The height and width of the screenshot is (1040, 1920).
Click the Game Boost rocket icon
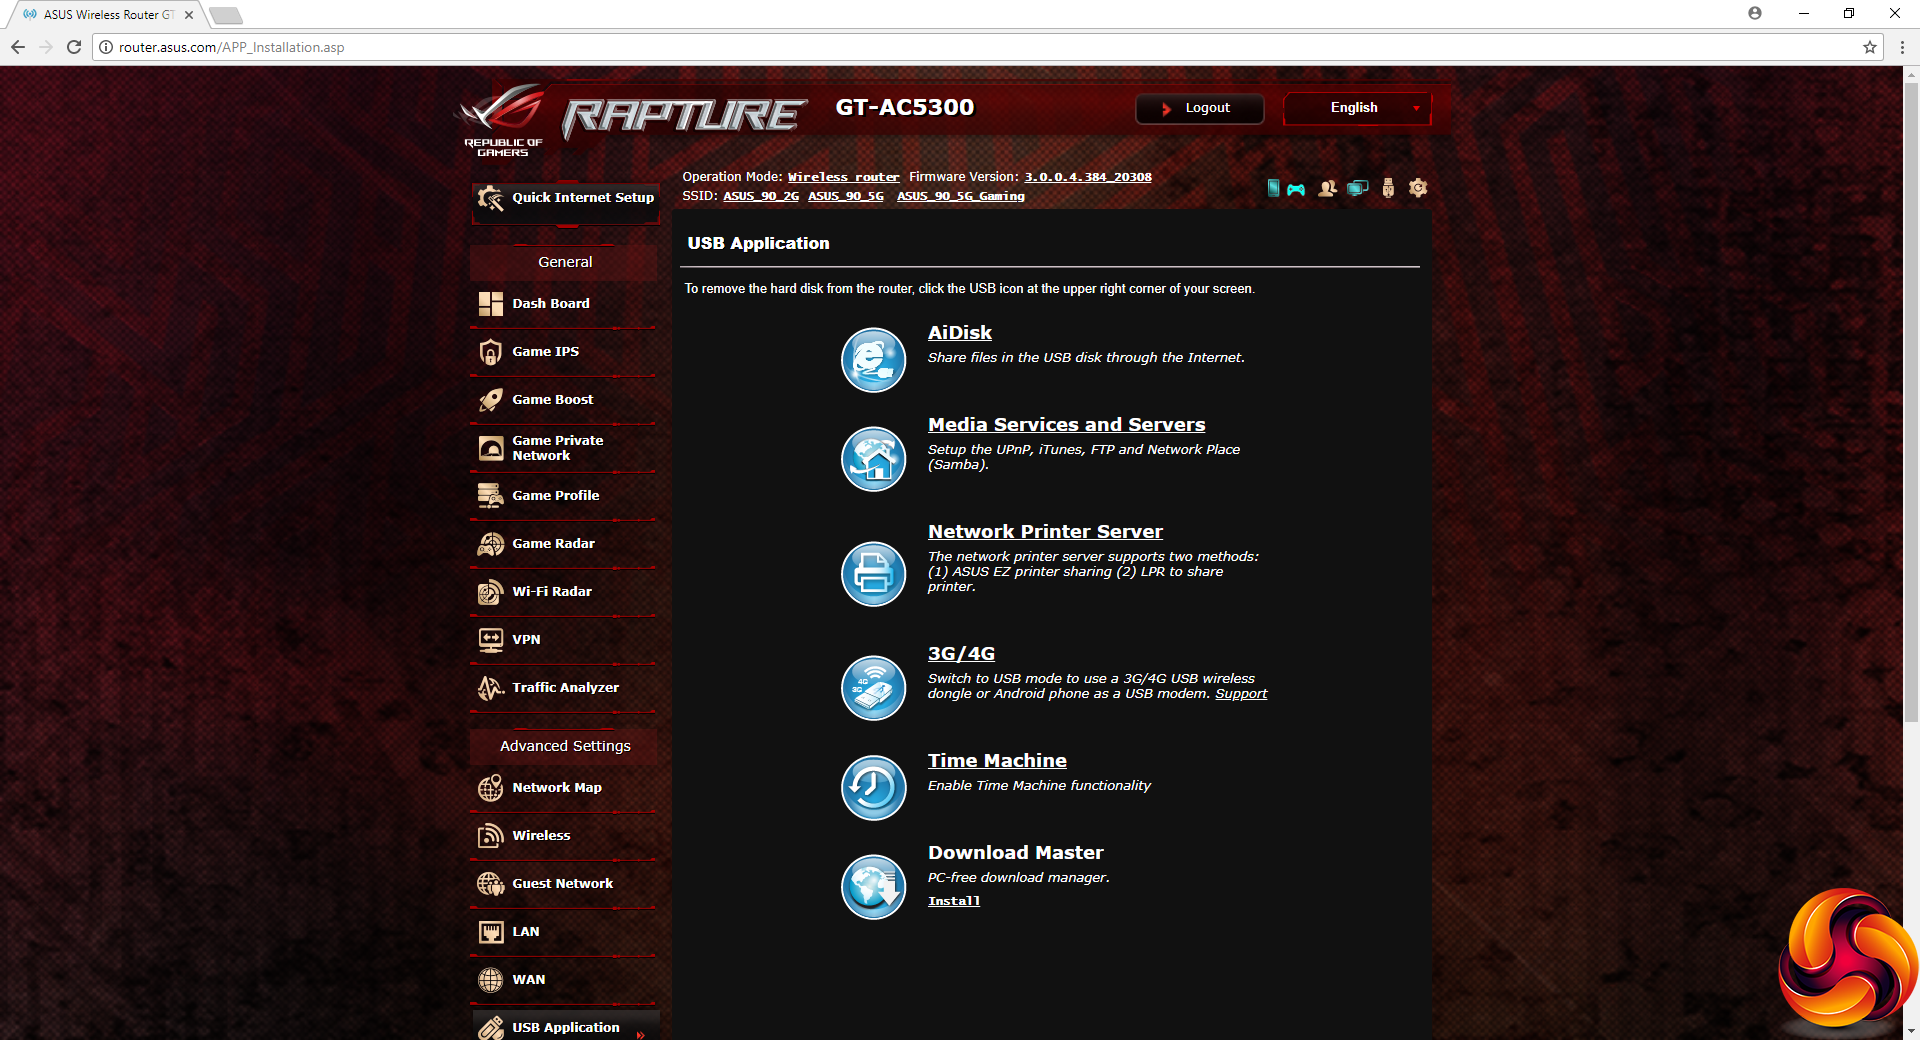(x=490, y=400)
